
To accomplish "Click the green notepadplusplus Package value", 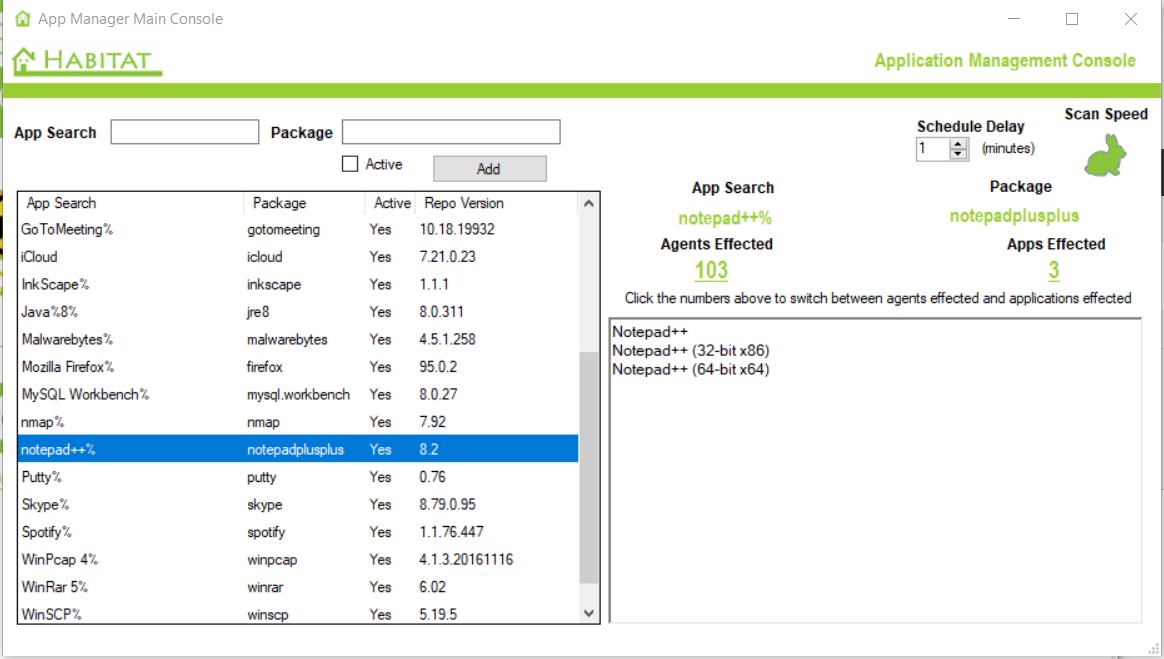I will click(1014, 216).
